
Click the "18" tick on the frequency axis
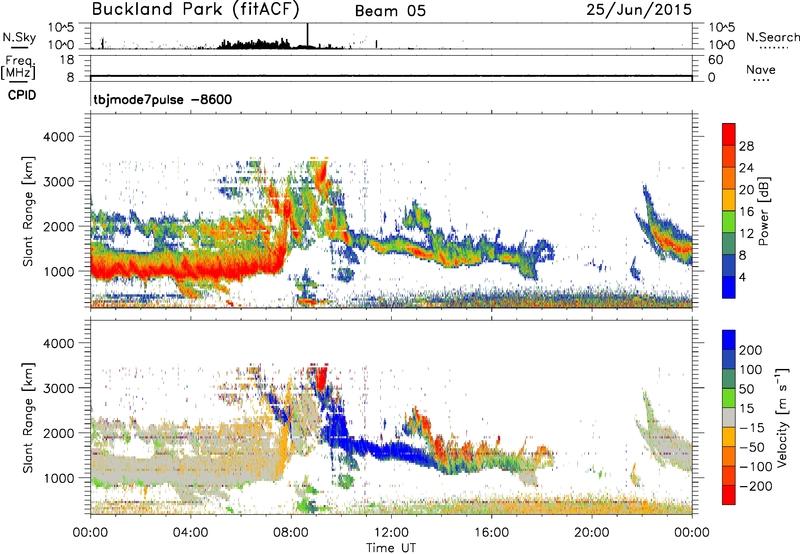click(x=67, y=60)
